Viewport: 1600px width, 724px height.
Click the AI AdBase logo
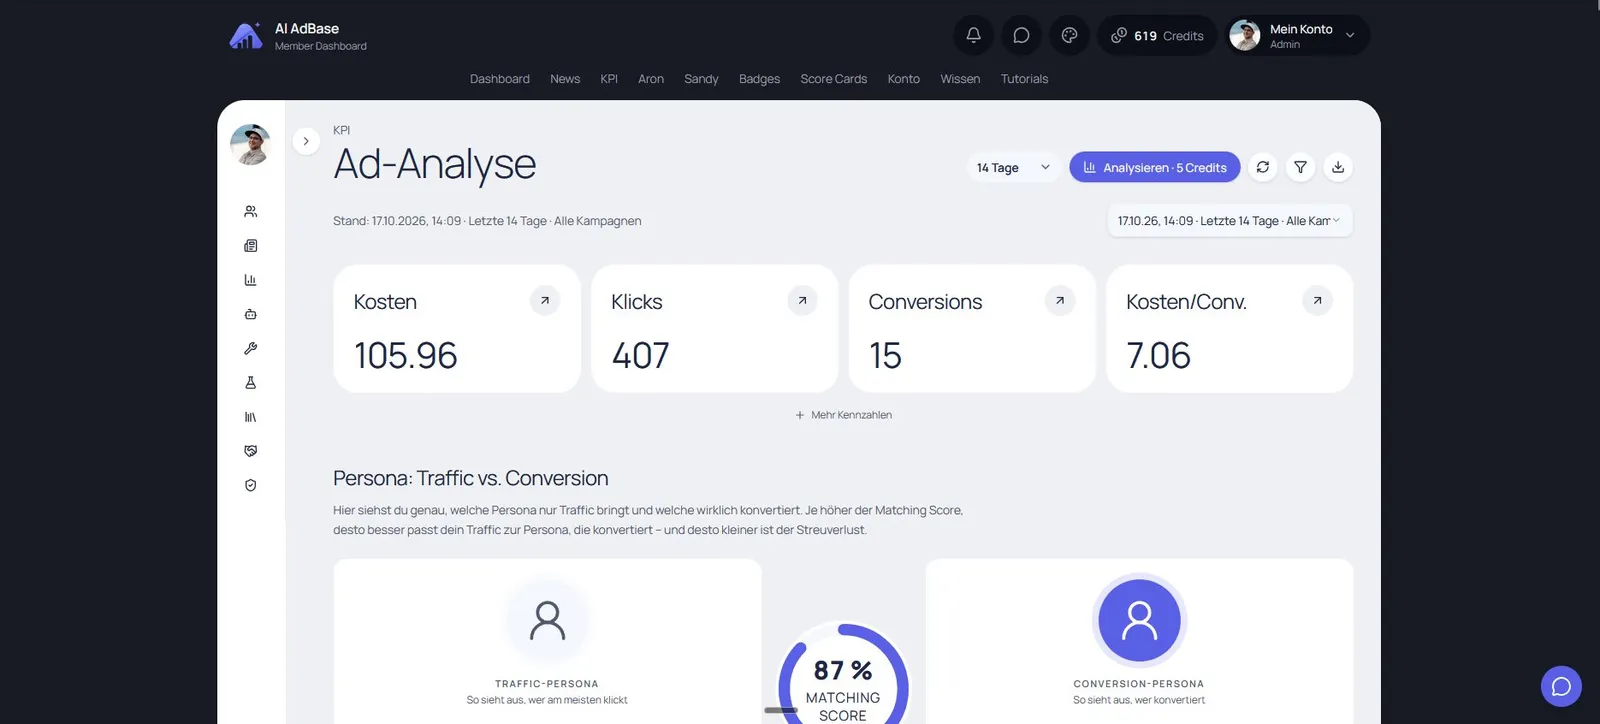(x=246, y=36)
